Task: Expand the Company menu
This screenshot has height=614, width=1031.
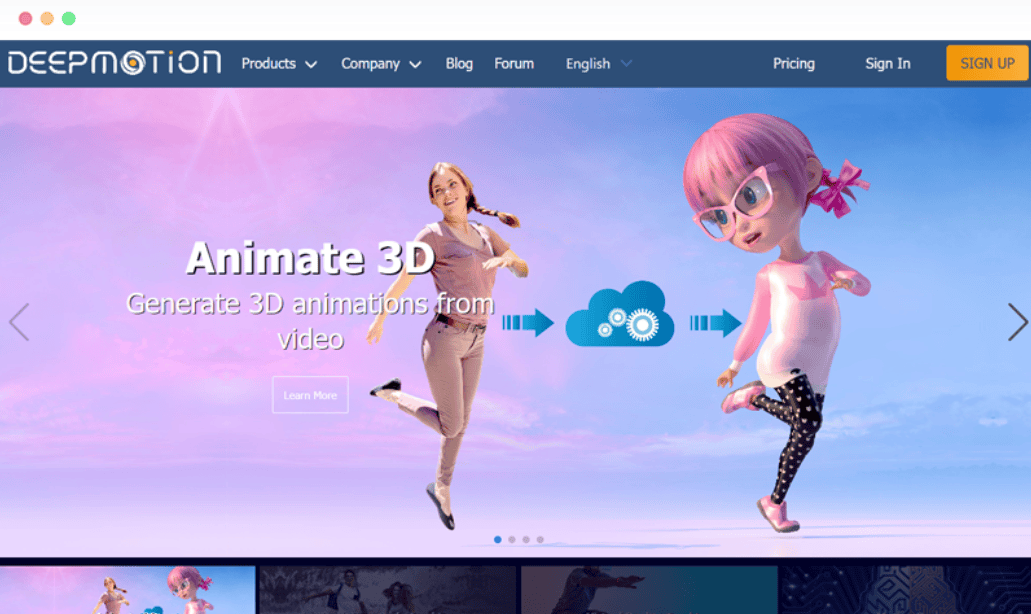Action: click(380, 63)
